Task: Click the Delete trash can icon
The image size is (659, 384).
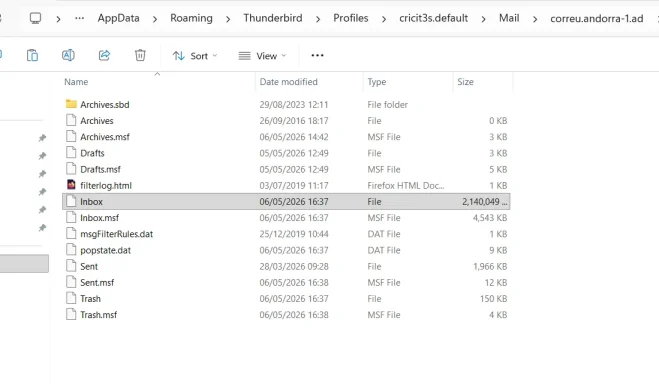Action: click(140, 55)
